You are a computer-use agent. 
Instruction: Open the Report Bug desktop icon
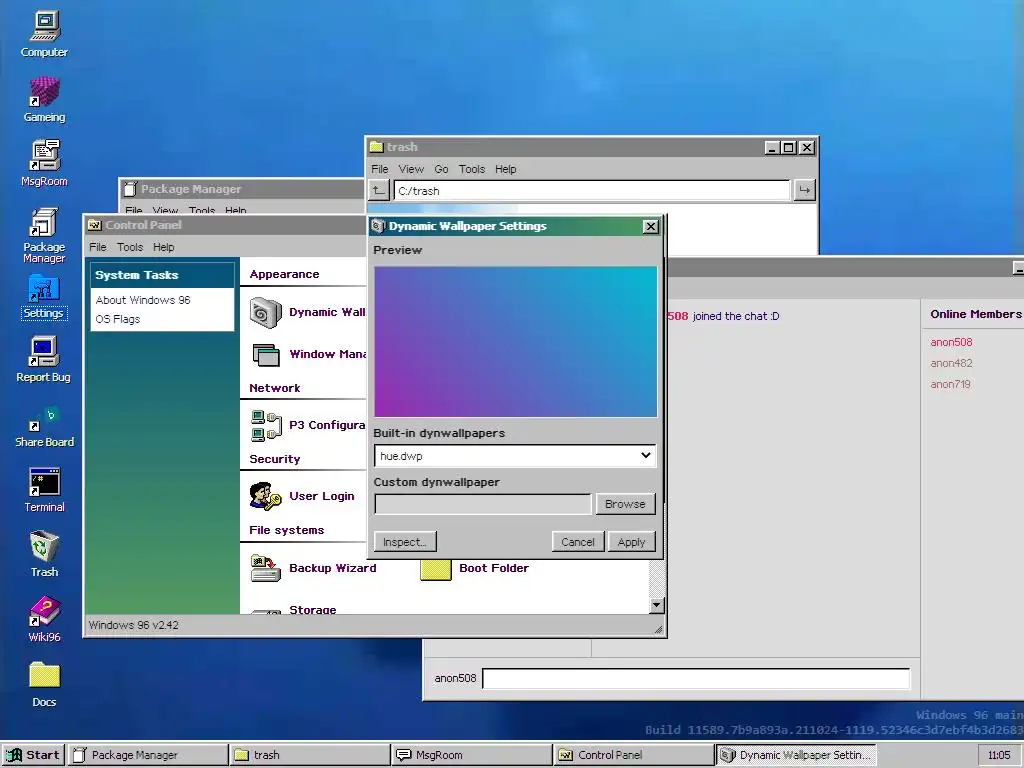click(x=44, y=359)
